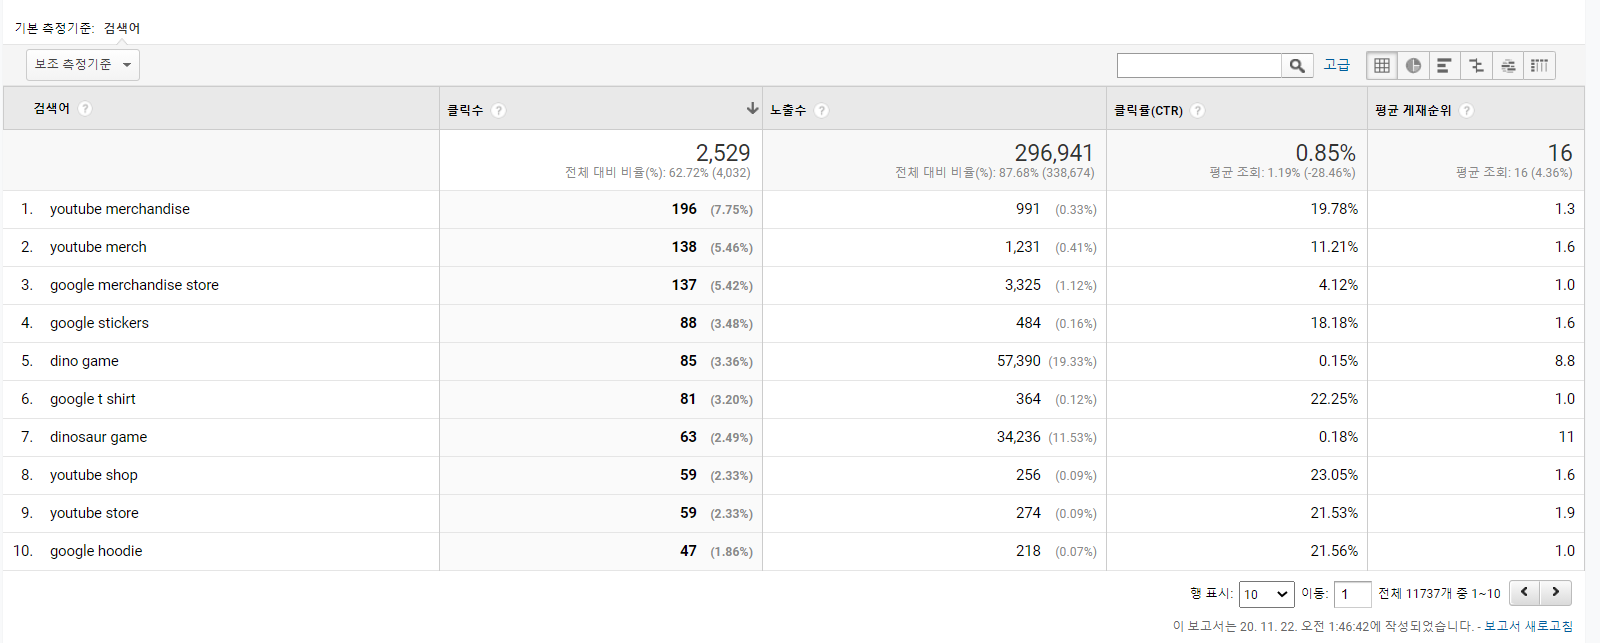Click impressions value 57,390 for dino game

pos(1019,361)
